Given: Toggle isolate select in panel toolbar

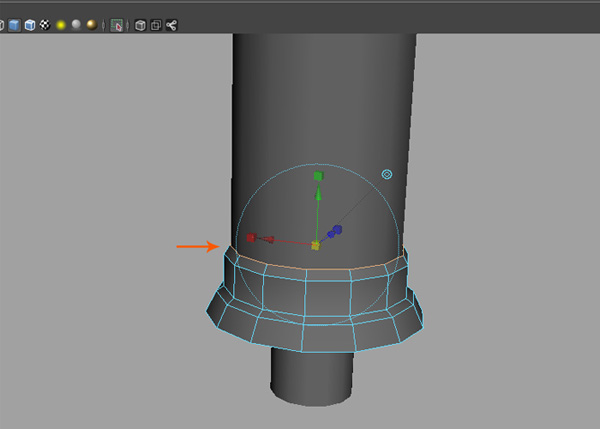Looking at the screenshot, I should pyautogui.click(x=118, y=25).
